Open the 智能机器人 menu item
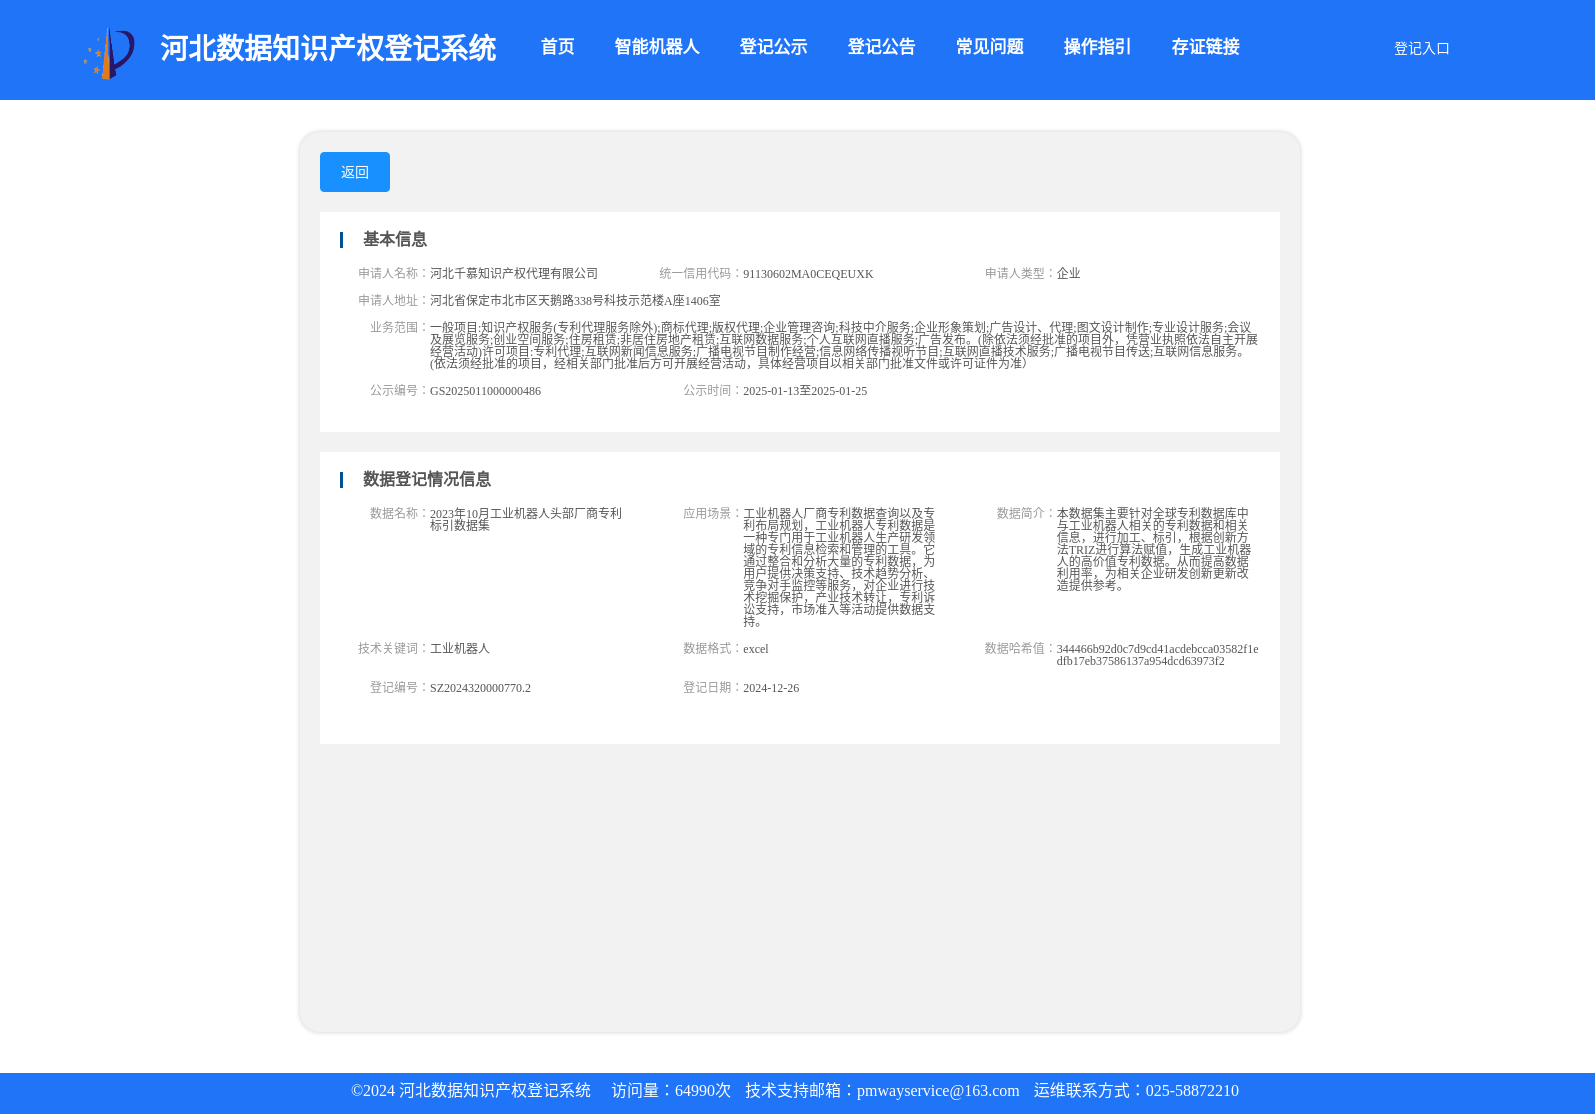The image size is (1595, 1114). tap(656, 47)
